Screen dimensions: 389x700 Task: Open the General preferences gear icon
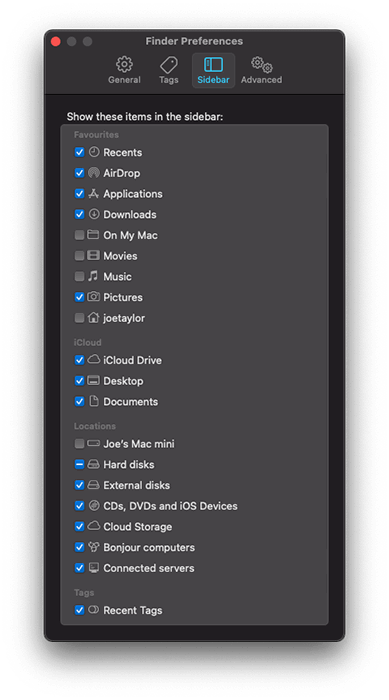pos(124,64)
